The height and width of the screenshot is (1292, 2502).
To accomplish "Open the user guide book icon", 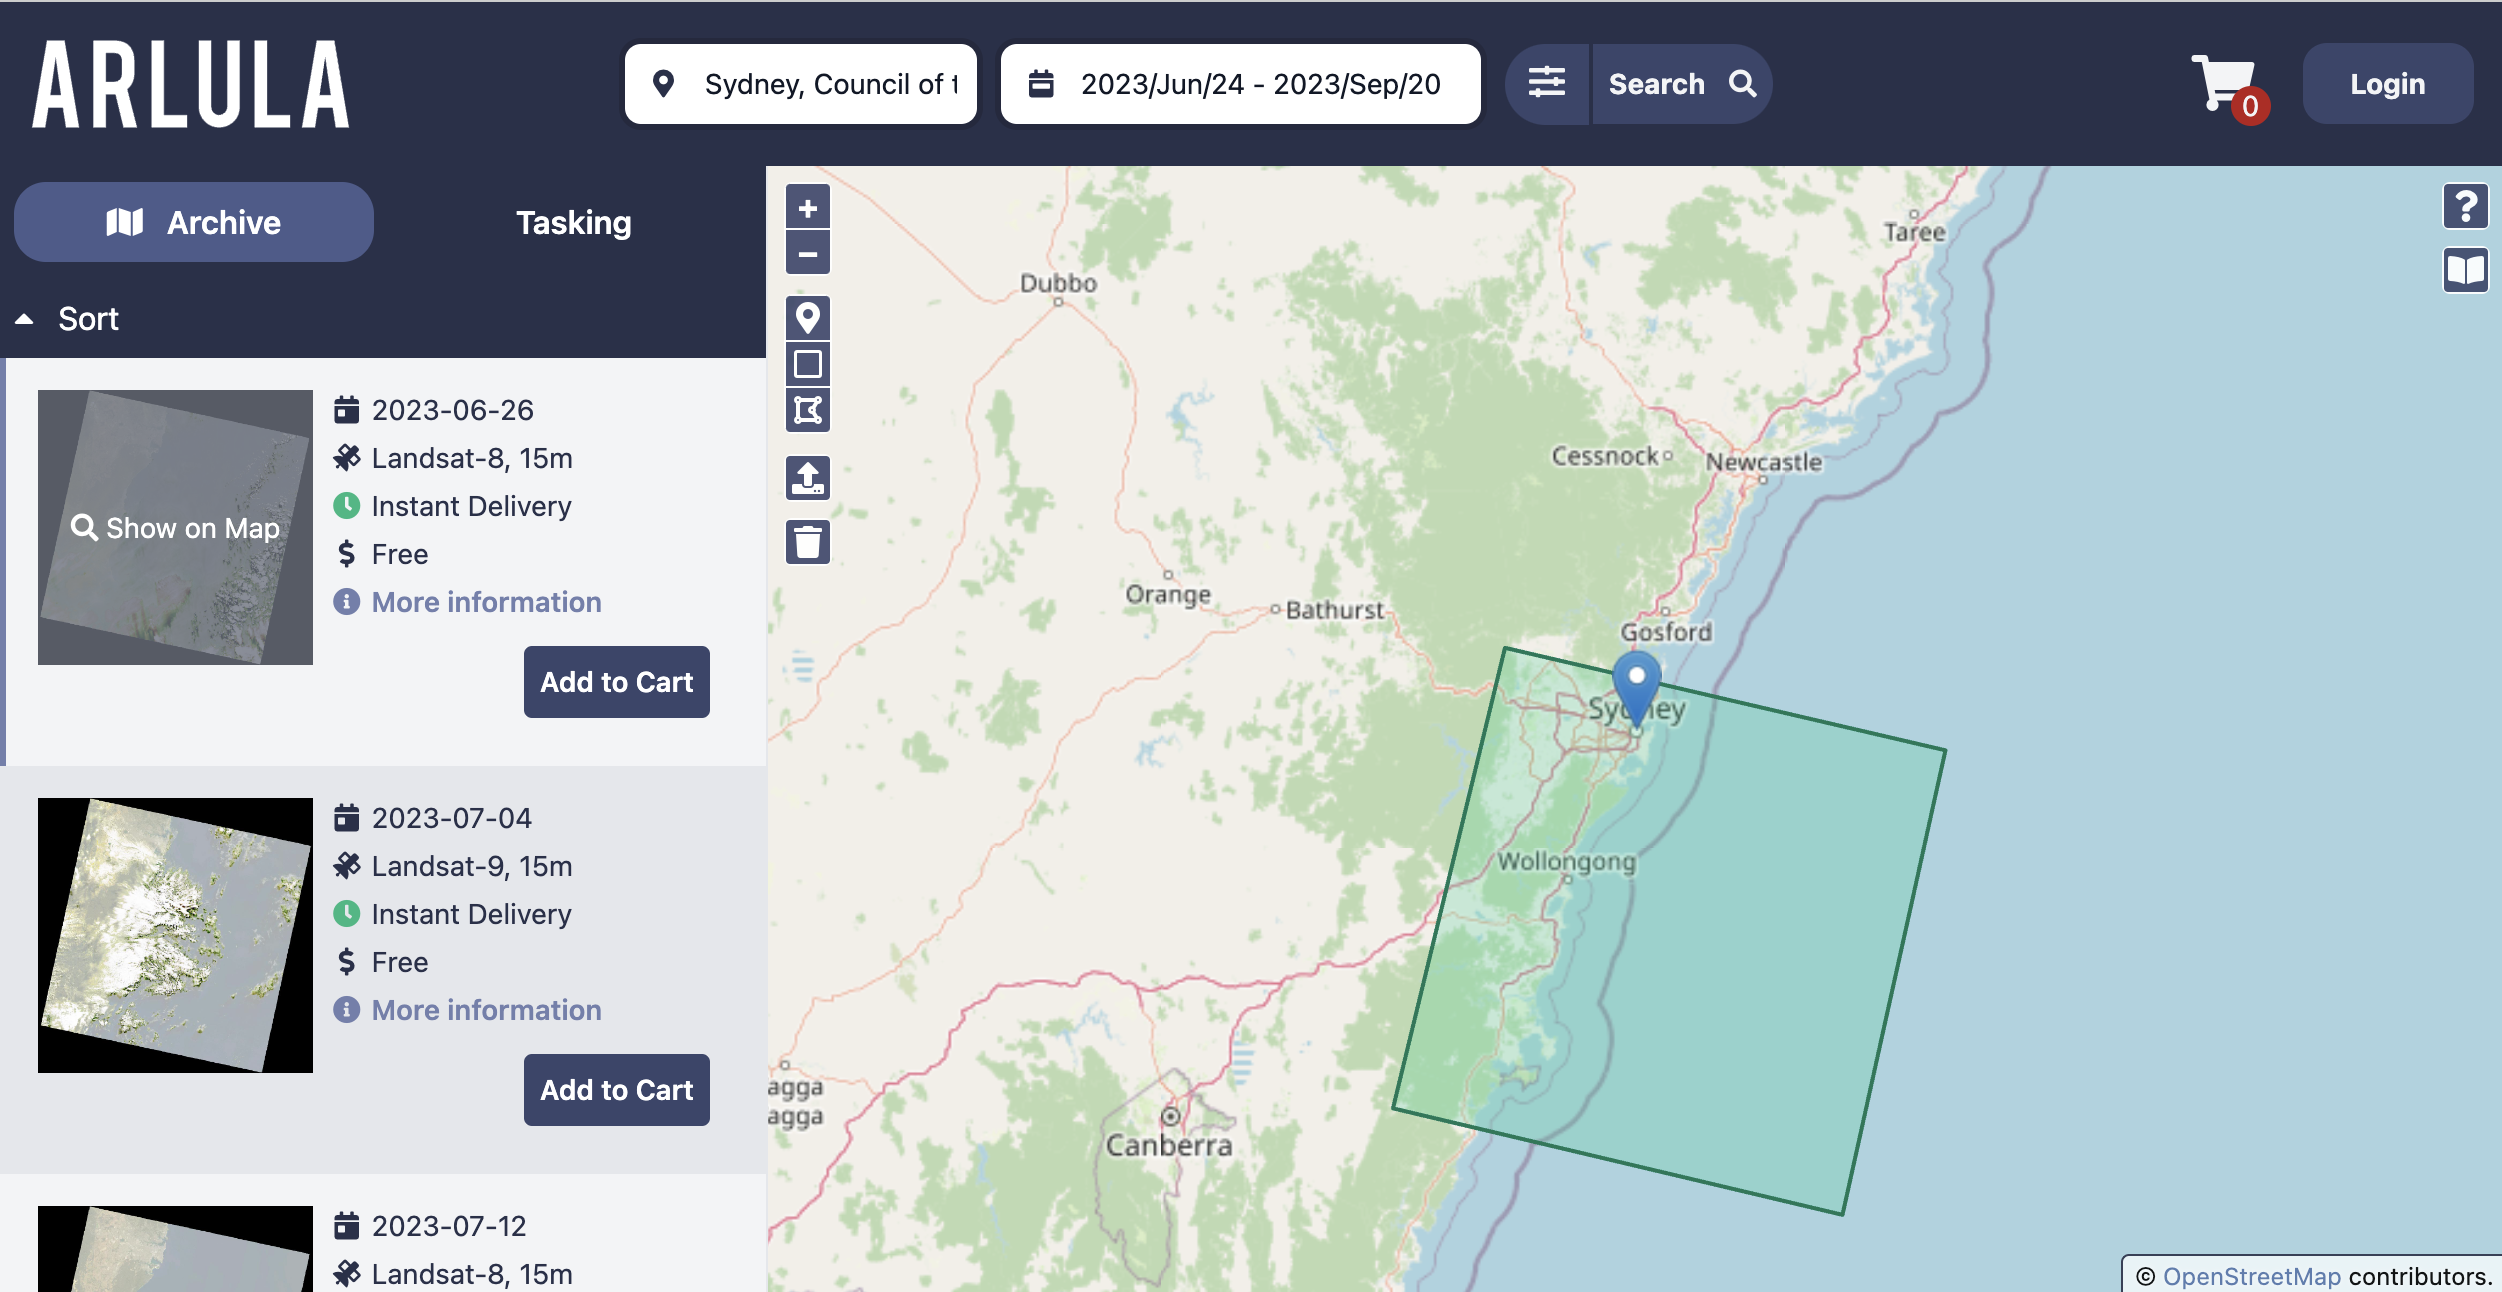I will click(2464, 269).
